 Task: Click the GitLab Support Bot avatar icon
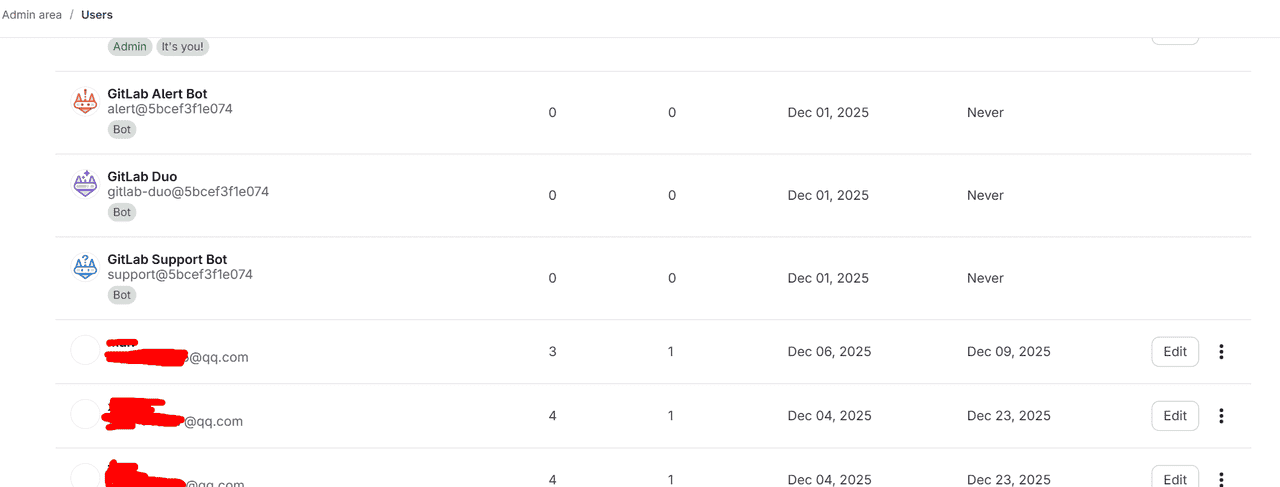pyautogui.click(x=85, y=267)
